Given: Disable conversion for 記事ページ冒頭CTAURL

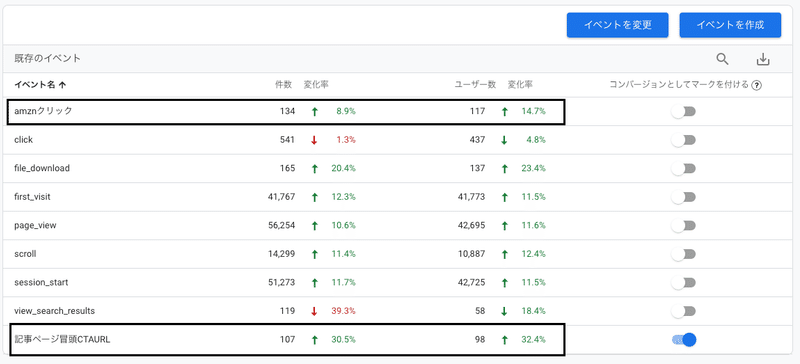Looking at the screenshot, I should coord(684,339).
